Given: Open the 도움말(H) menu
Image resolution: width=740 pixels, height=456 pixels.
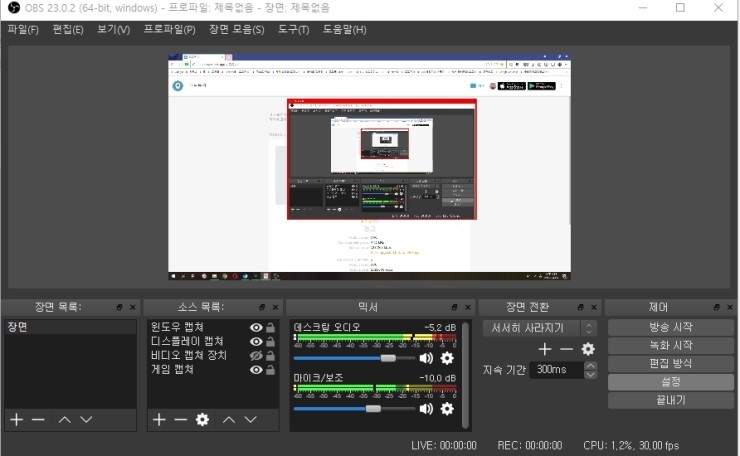Looking at the screenshot, I should coord(345,29).
